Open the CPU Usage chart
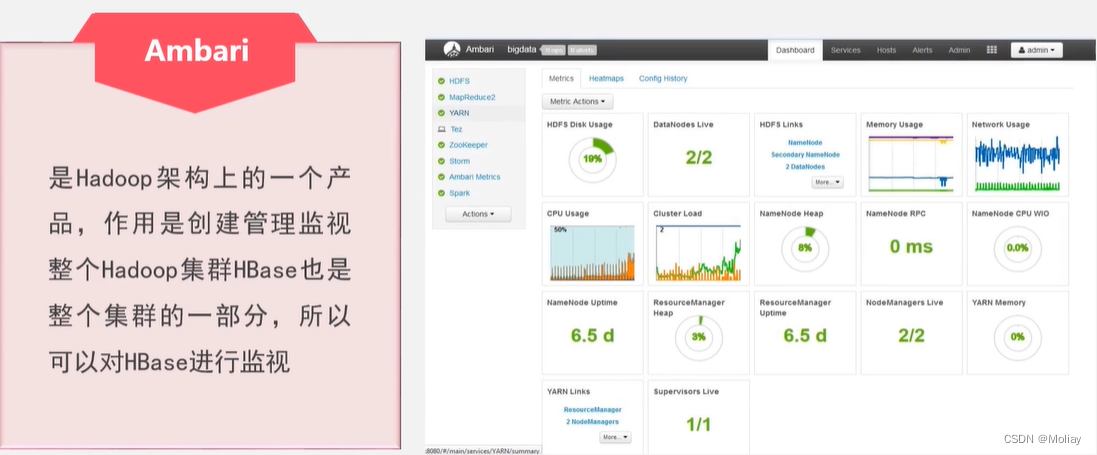 592,253
